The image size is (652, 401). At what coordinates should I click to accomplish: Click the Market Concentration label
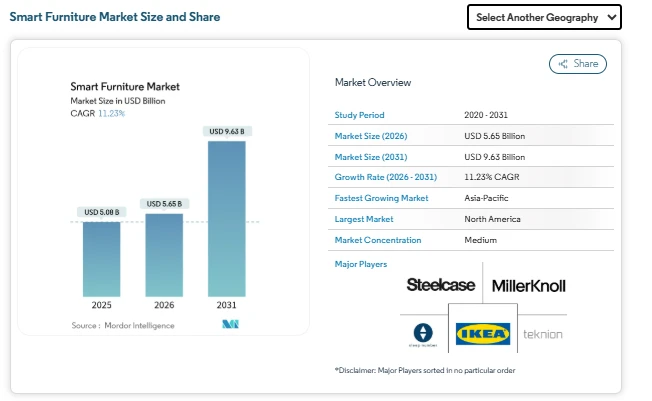pos(378,240)
